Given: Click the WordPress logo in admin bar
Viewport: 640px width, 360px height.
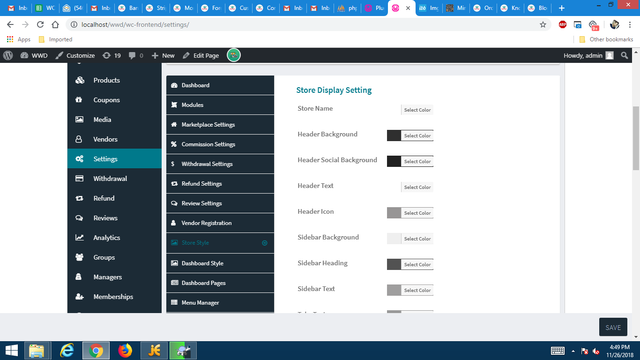Looking at the screenshot, I should point(8,55).
